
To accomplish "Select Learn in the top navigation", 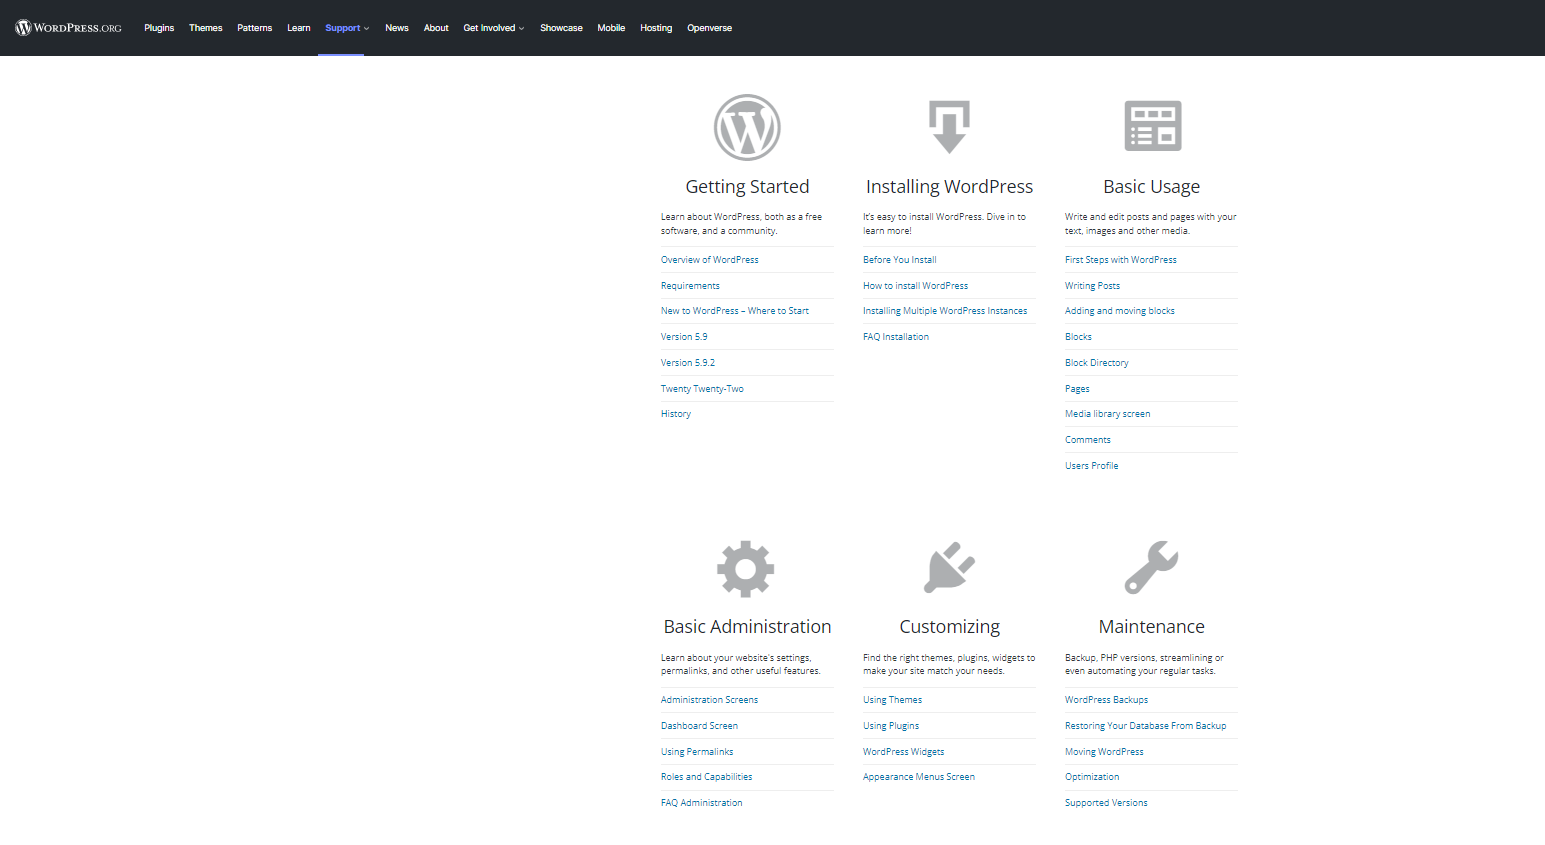I will click(x=299, y=28).
